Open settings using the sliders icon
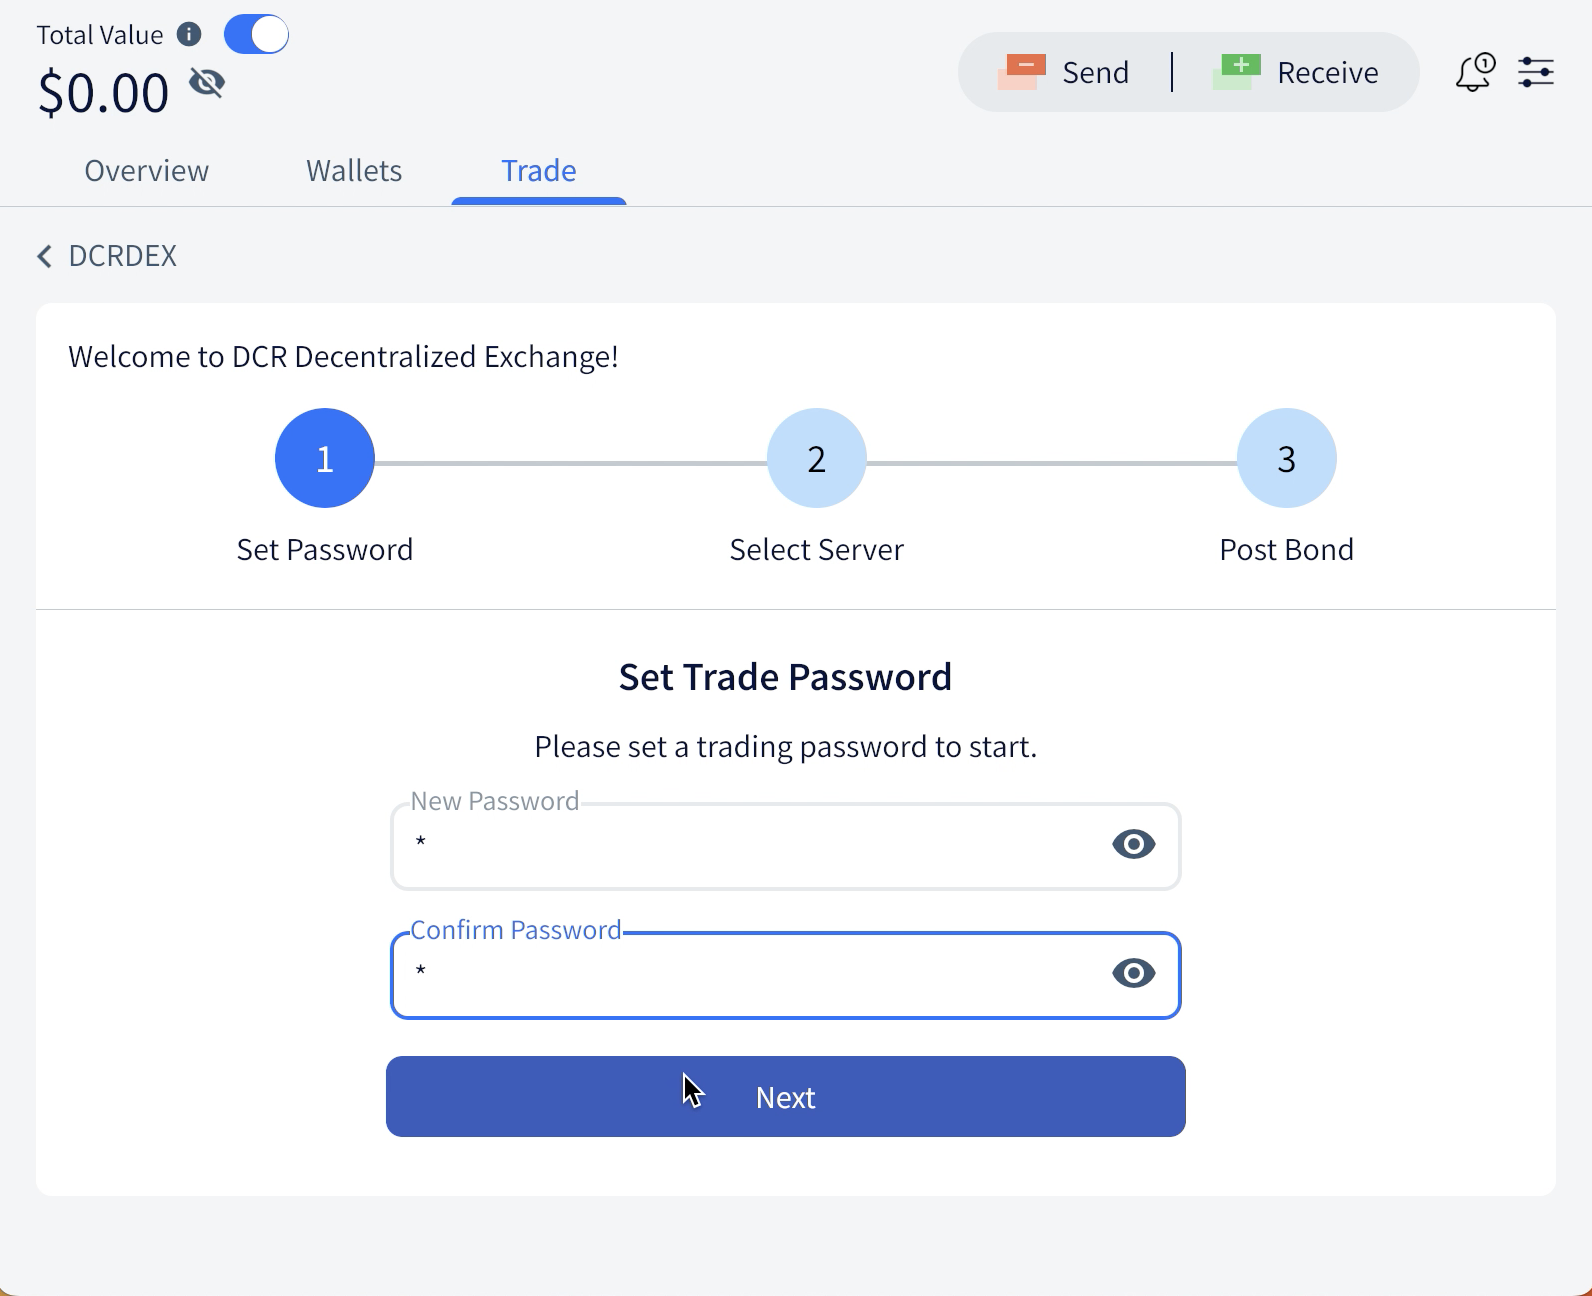This screenshot has width=1592, height=1296. coord(1537,71)
